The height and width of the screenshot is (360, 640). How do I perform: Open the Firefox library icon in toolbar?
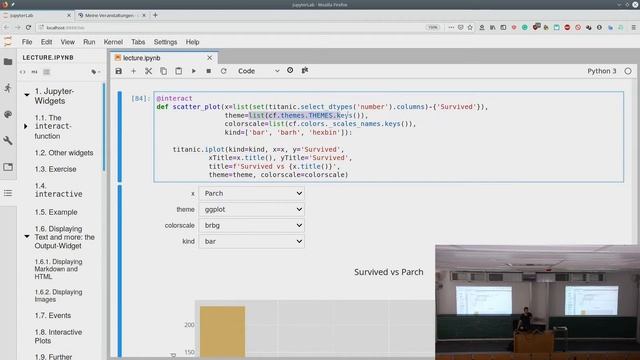point(493,27)
